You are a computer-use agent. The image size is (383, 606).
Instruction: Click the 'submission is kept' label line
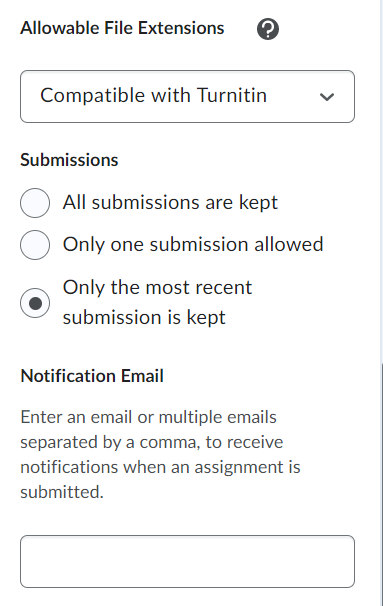pyautogui.click(x=144, y=317)
